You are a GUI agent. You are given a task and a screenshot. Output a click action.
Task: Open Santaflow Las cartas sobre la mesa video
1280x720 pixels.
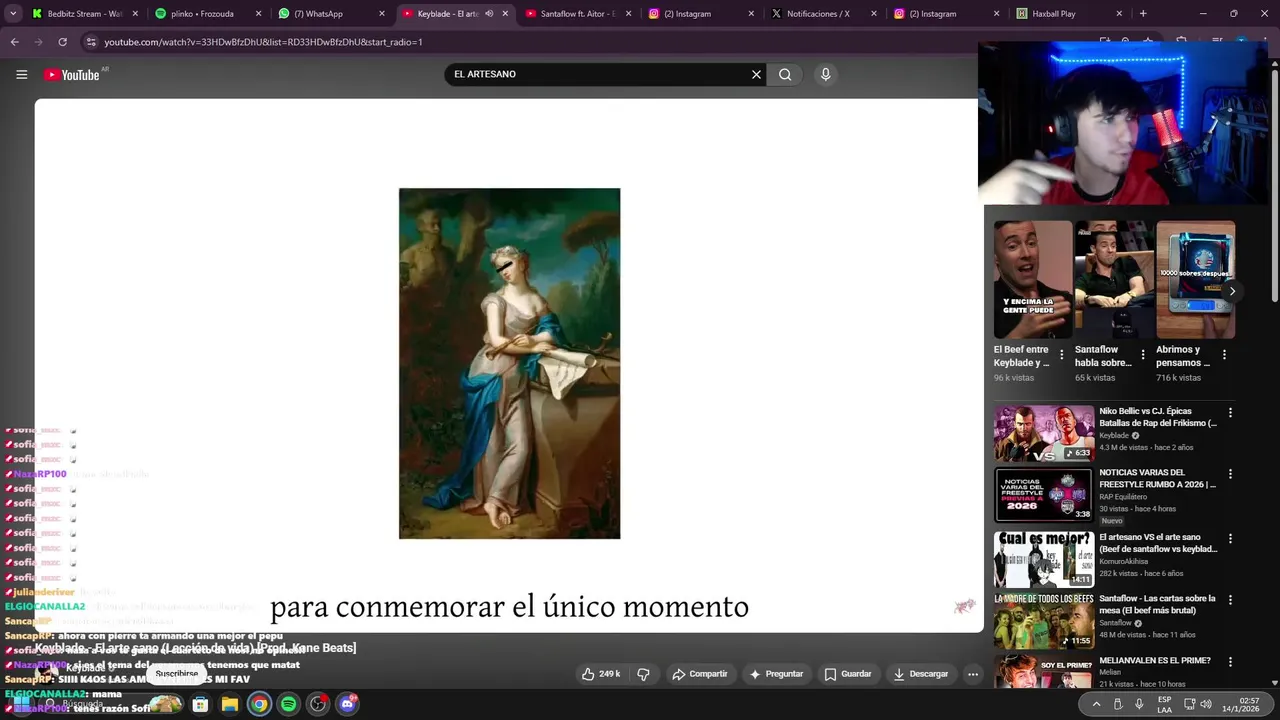click(x=1044, y=620)
